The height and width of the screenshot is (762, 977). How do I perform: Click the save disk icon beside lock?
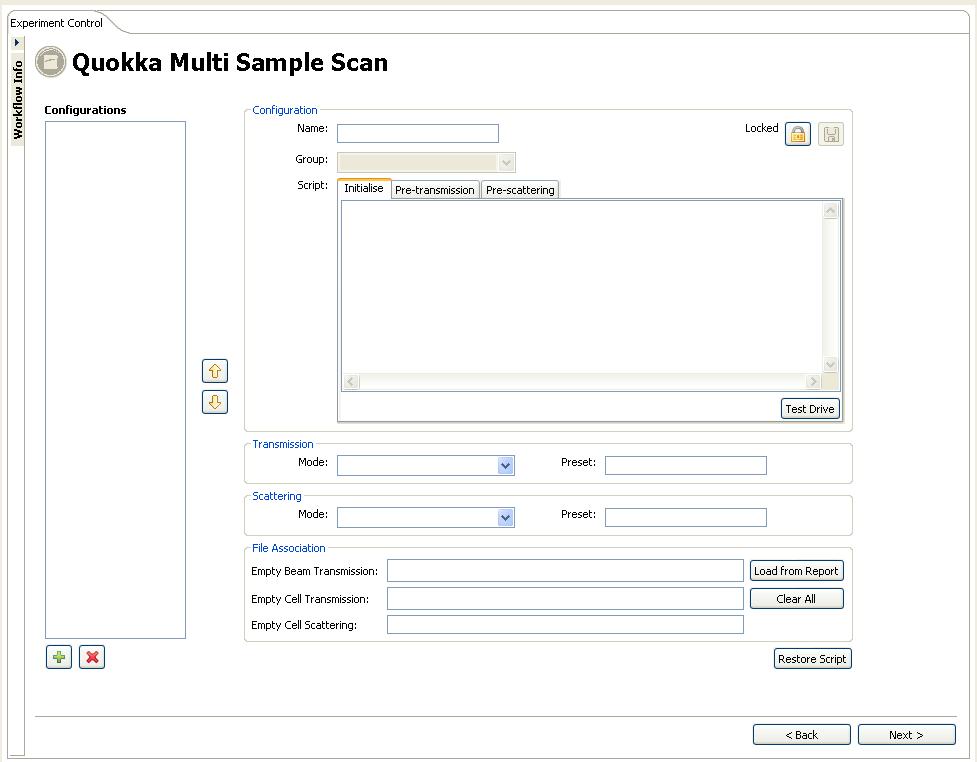[x=831, y=134]
